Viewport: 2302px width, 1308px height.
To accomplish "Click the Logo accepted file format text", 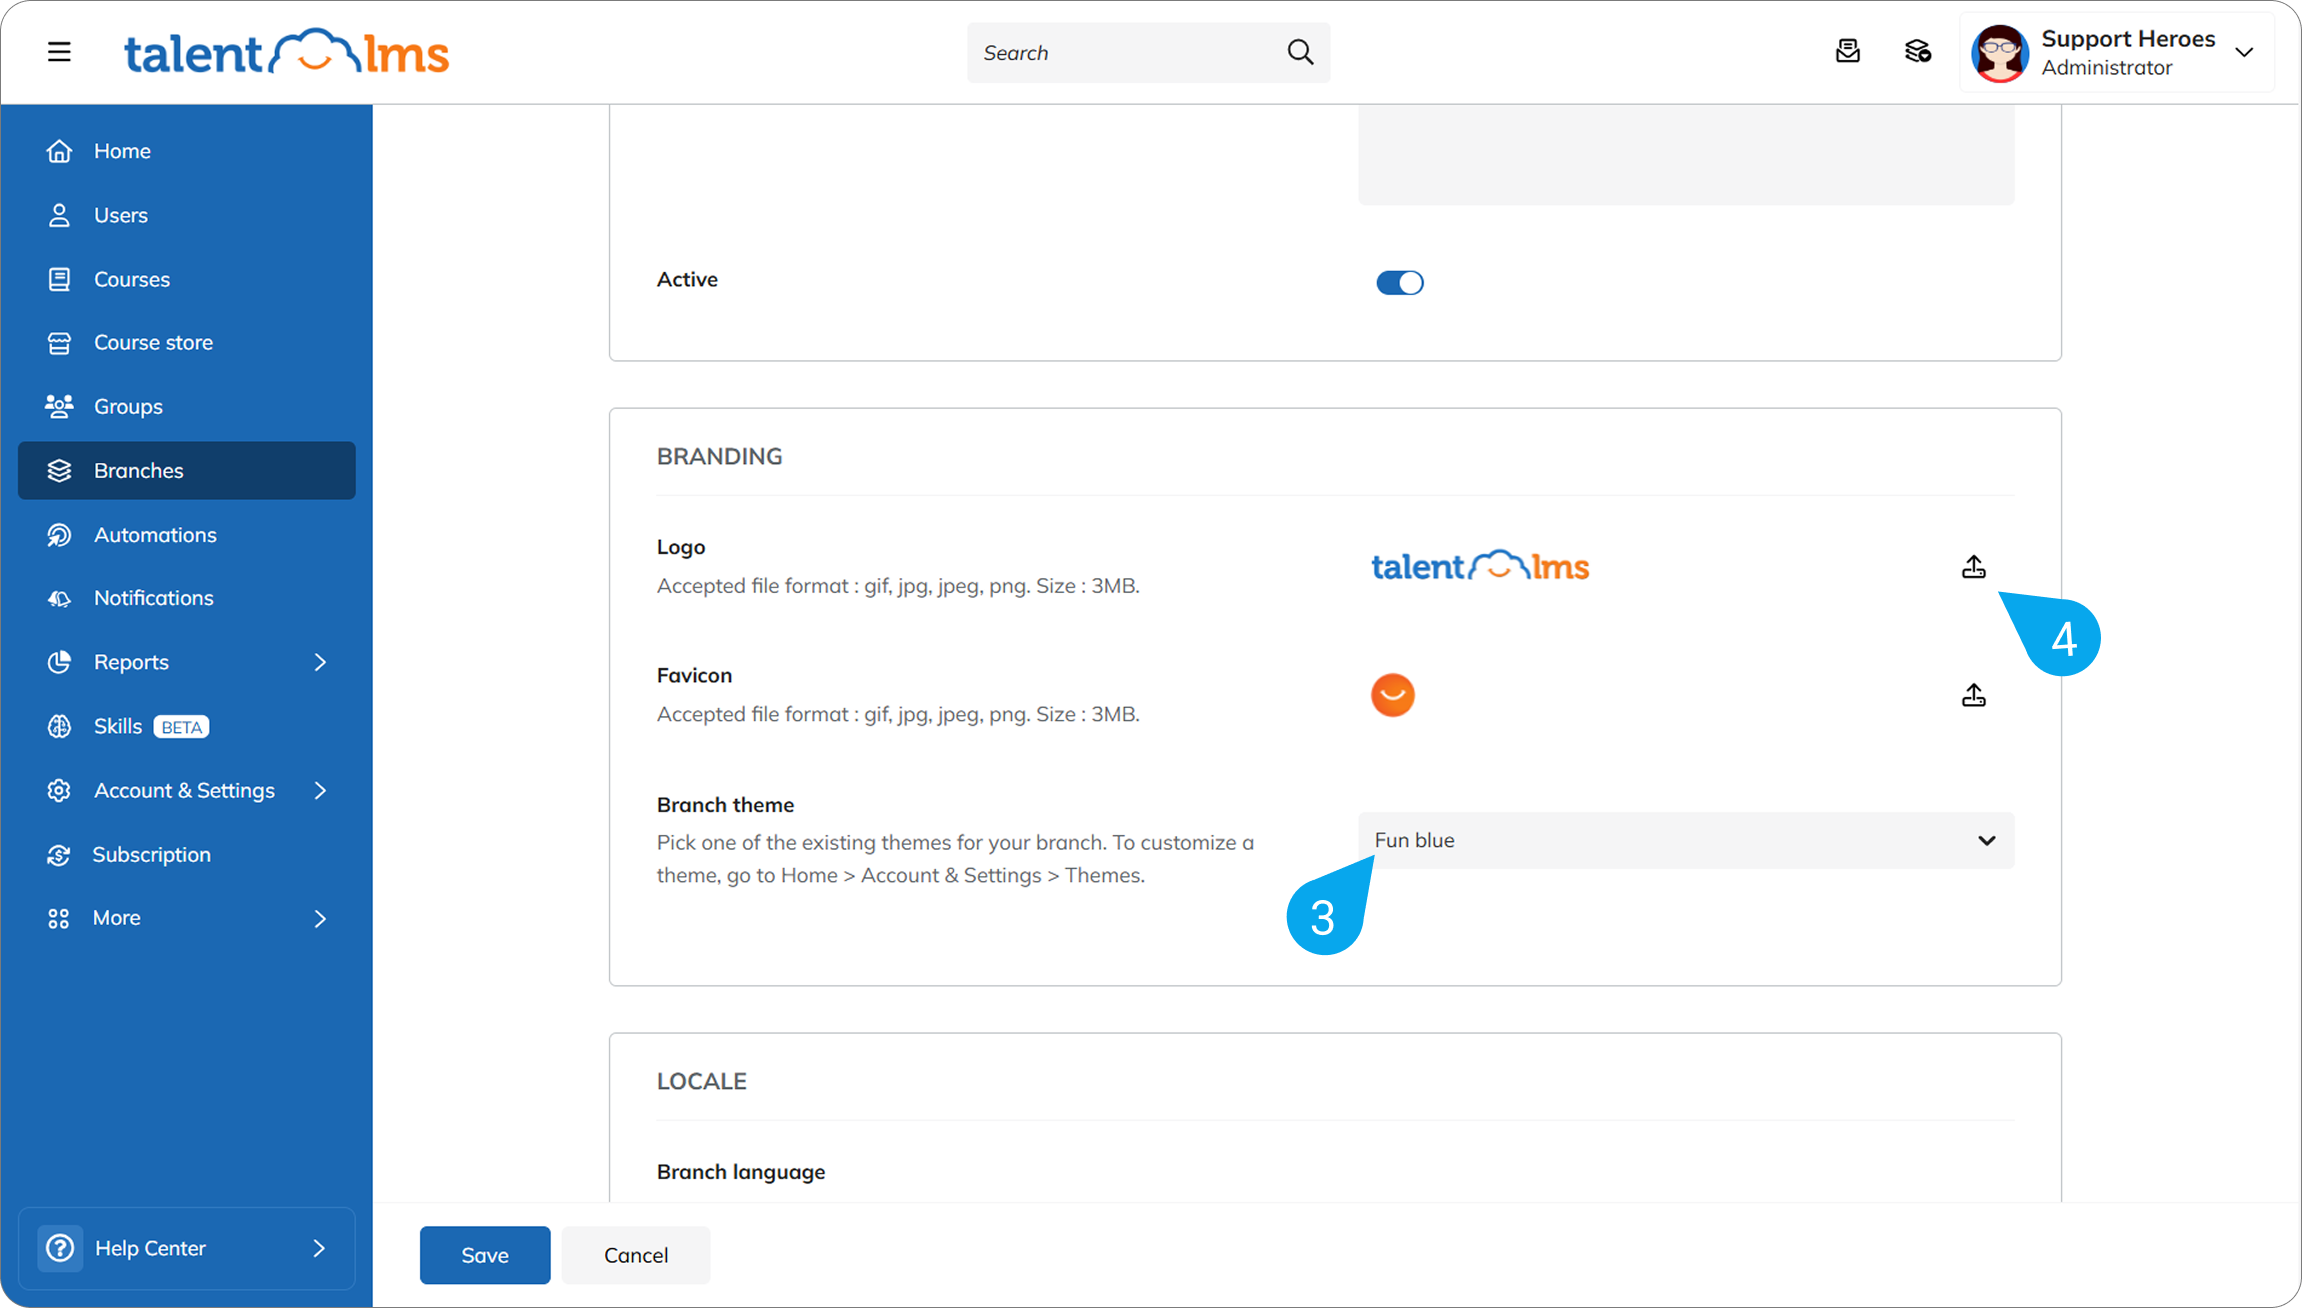I will point(898,586).
